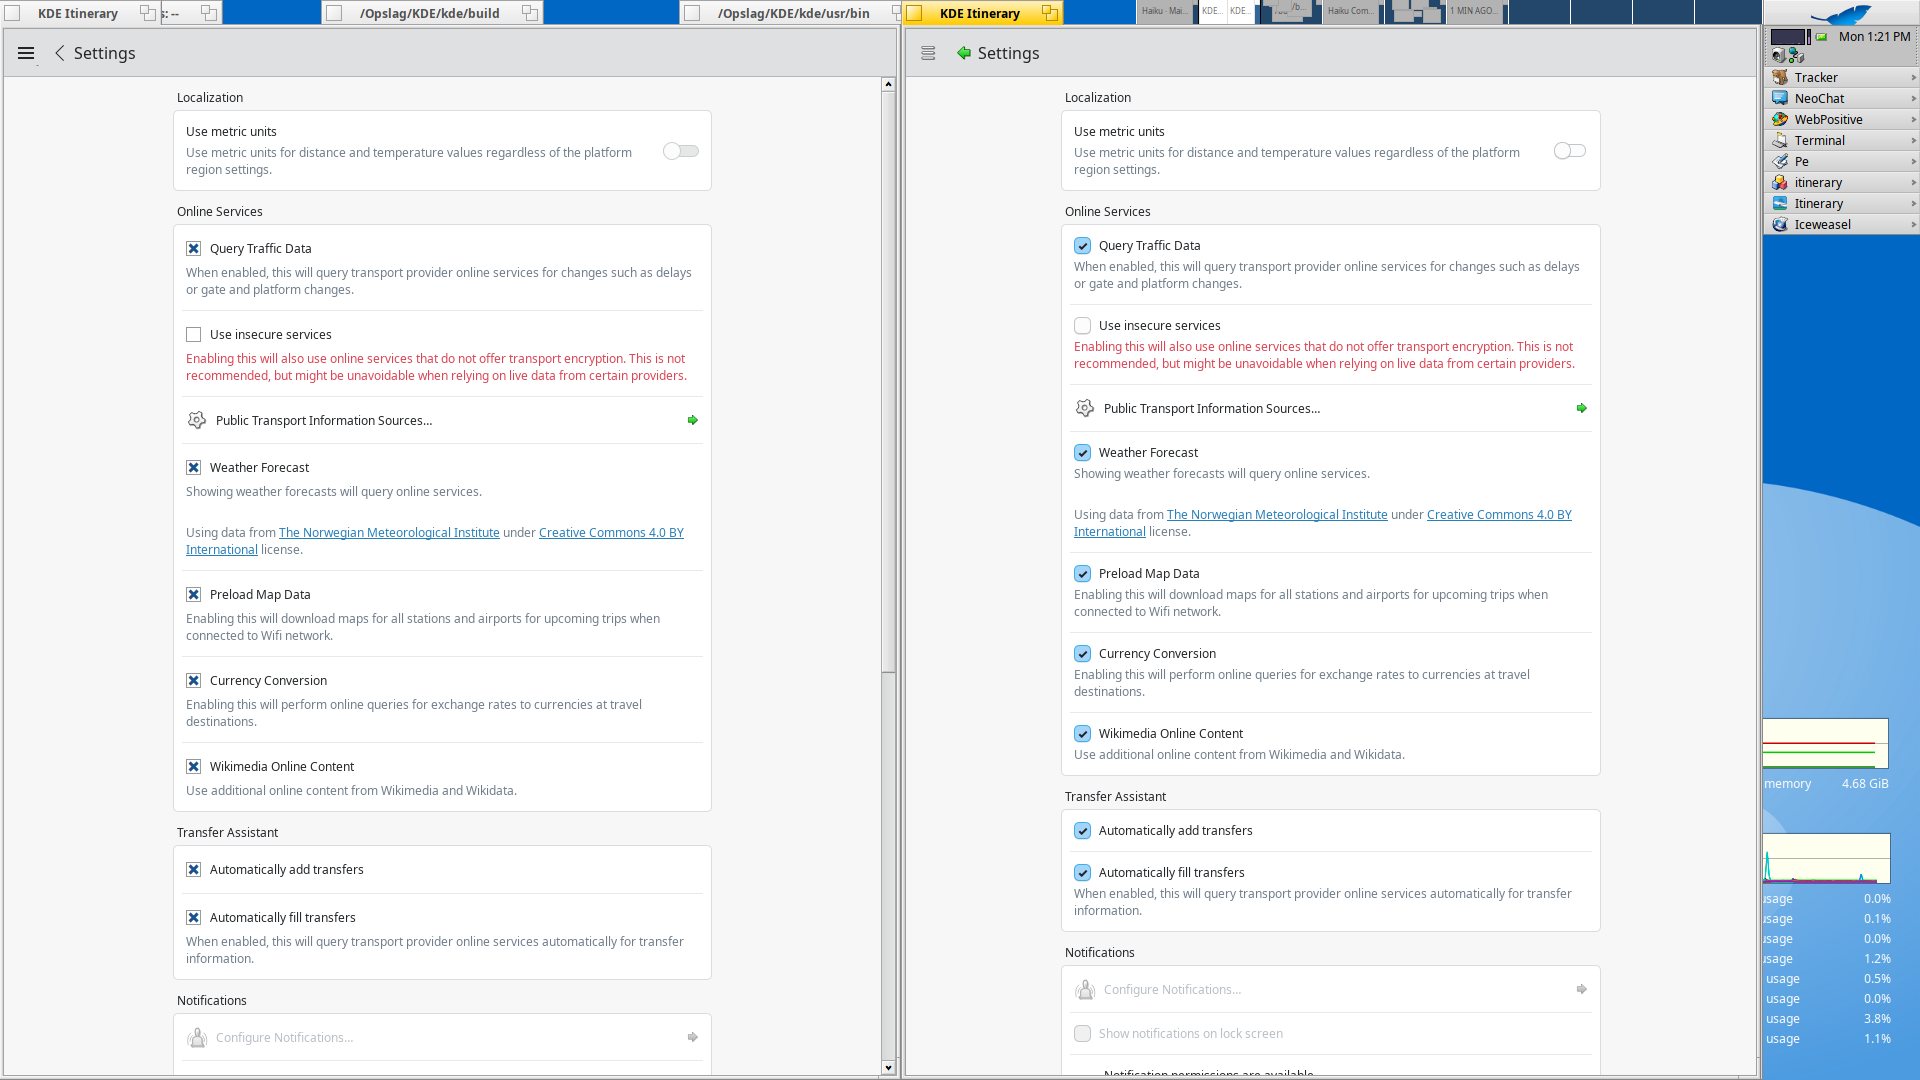
Task: Click green back arrow in right Settings header
Action: click(x=964, y=53)
